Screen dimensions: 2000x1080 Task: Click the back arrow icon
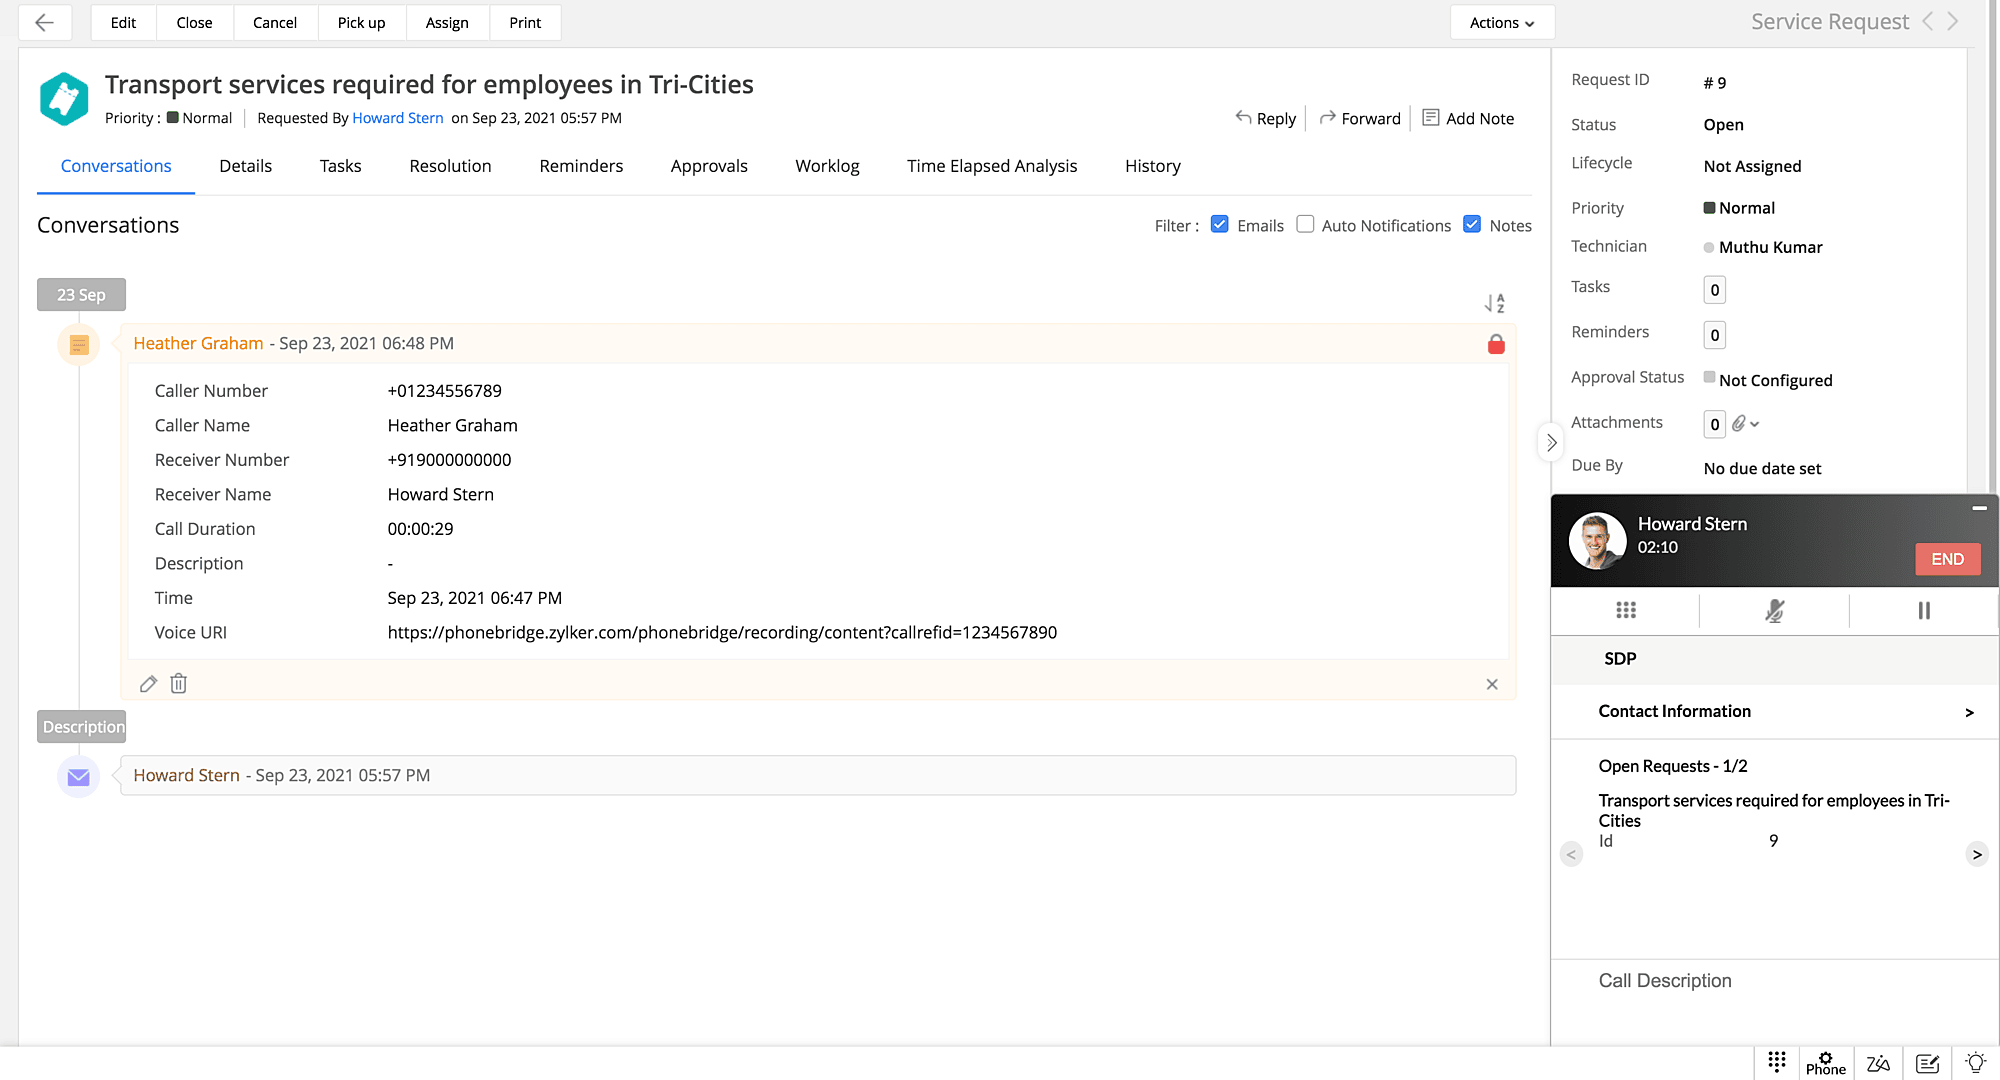coord(44,22)
